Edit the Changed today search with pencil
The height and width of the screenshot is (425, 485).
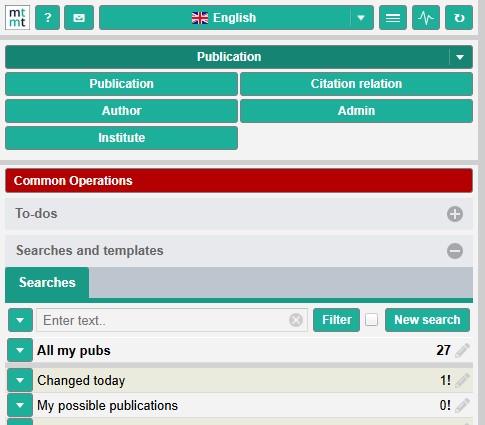463,380
